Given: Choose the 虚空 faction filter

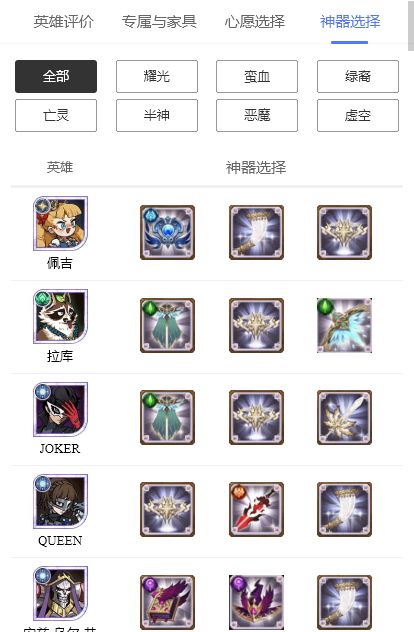Looking at the screenshot, I should pos(358,116).
